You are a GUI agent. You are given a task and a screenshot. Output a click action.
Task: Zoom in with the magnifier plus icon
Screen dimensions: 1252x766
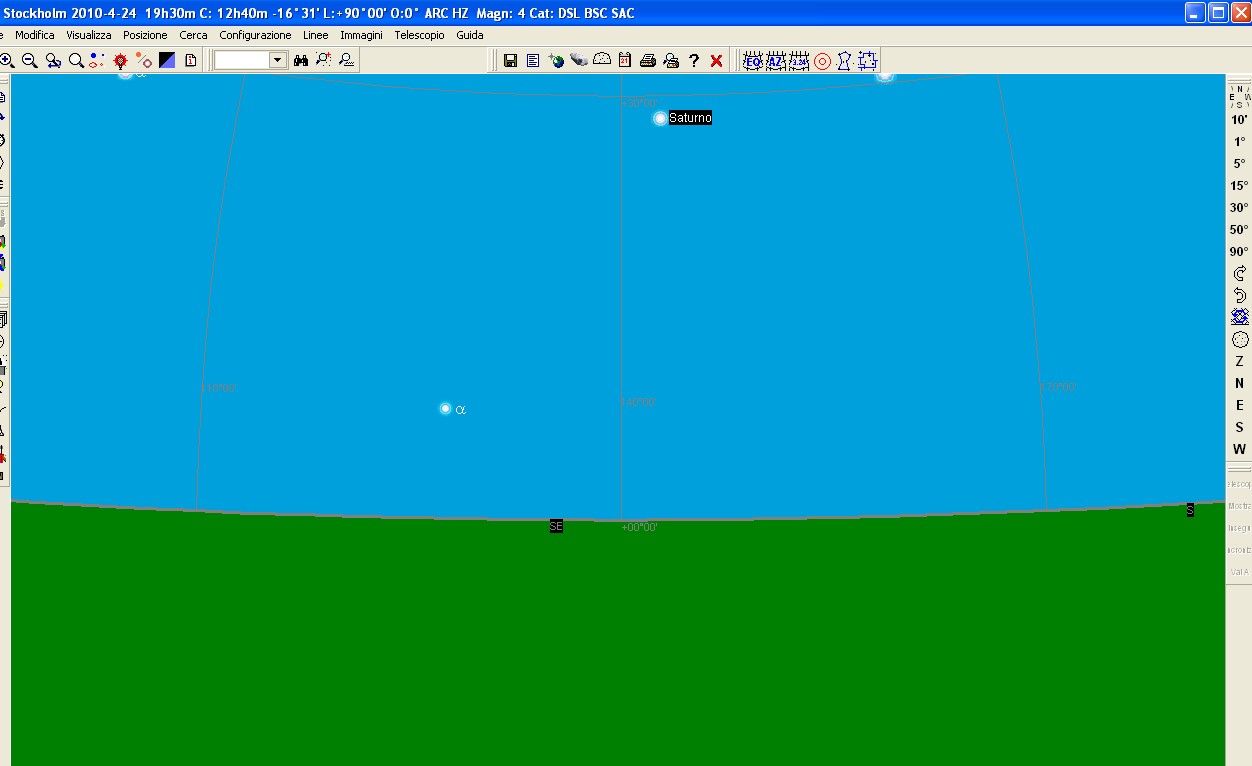[6, 61]
